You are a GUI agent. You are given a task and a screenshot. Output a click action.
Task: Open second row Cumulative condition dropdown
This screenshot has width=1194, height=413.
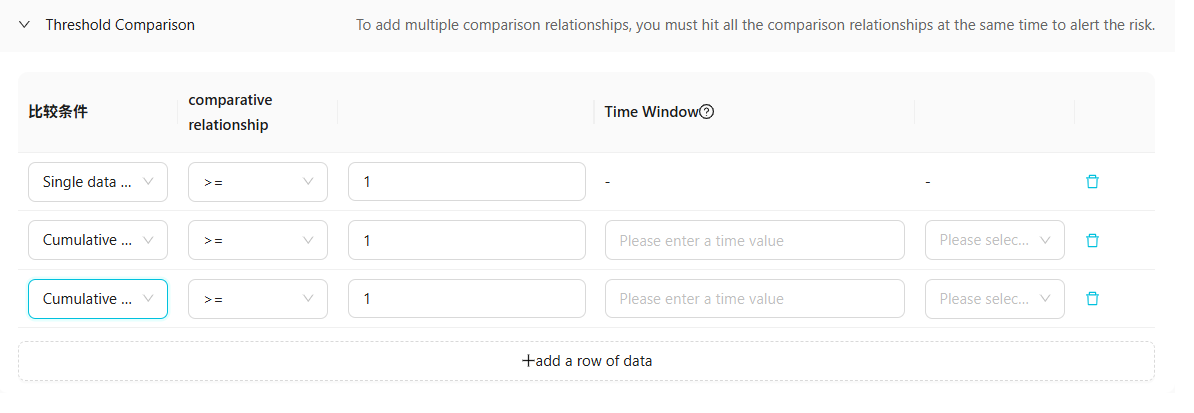98,240
